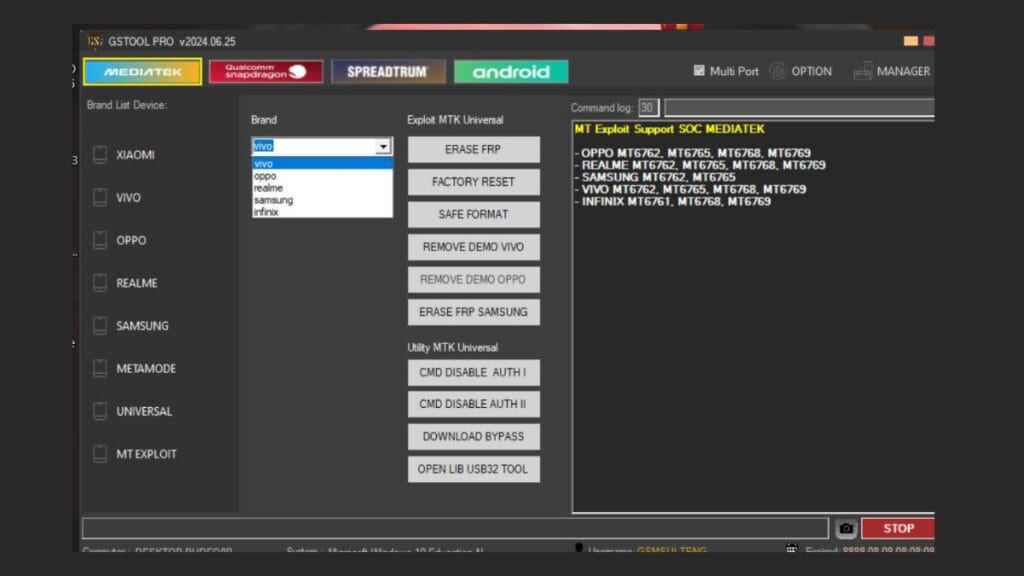Click REMOVE DEMO VIVO button
Viewport: 1024px width, 576px height.
tap(473, 247)
